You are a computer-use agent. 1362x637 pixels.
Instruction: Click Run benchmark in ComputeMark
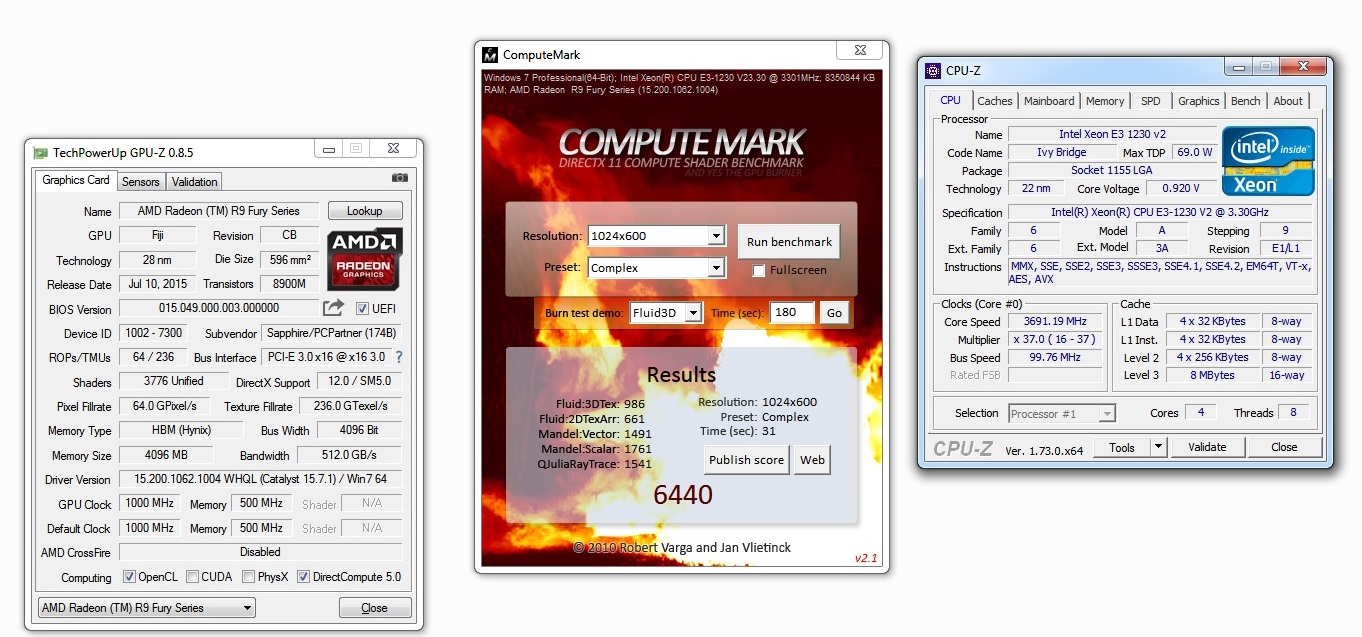[x=790, y=242]
